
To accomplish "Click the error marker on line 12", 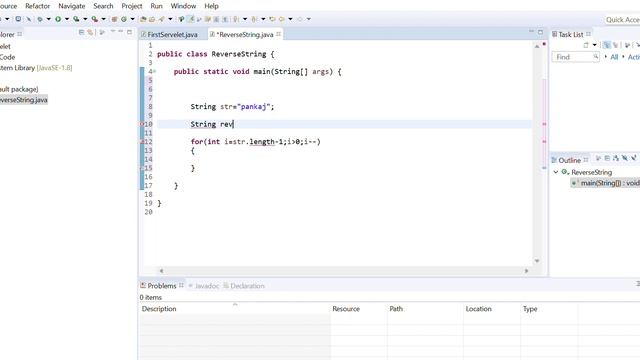I will (142, 142).
